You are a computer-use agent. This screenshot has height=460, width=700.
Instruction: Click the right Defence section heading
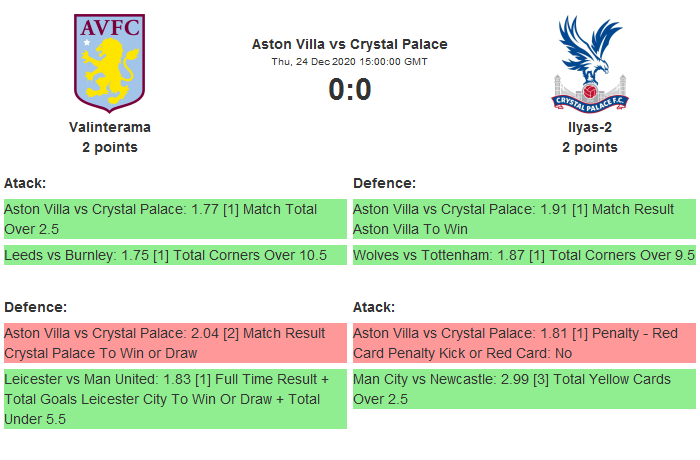(384, 183)
